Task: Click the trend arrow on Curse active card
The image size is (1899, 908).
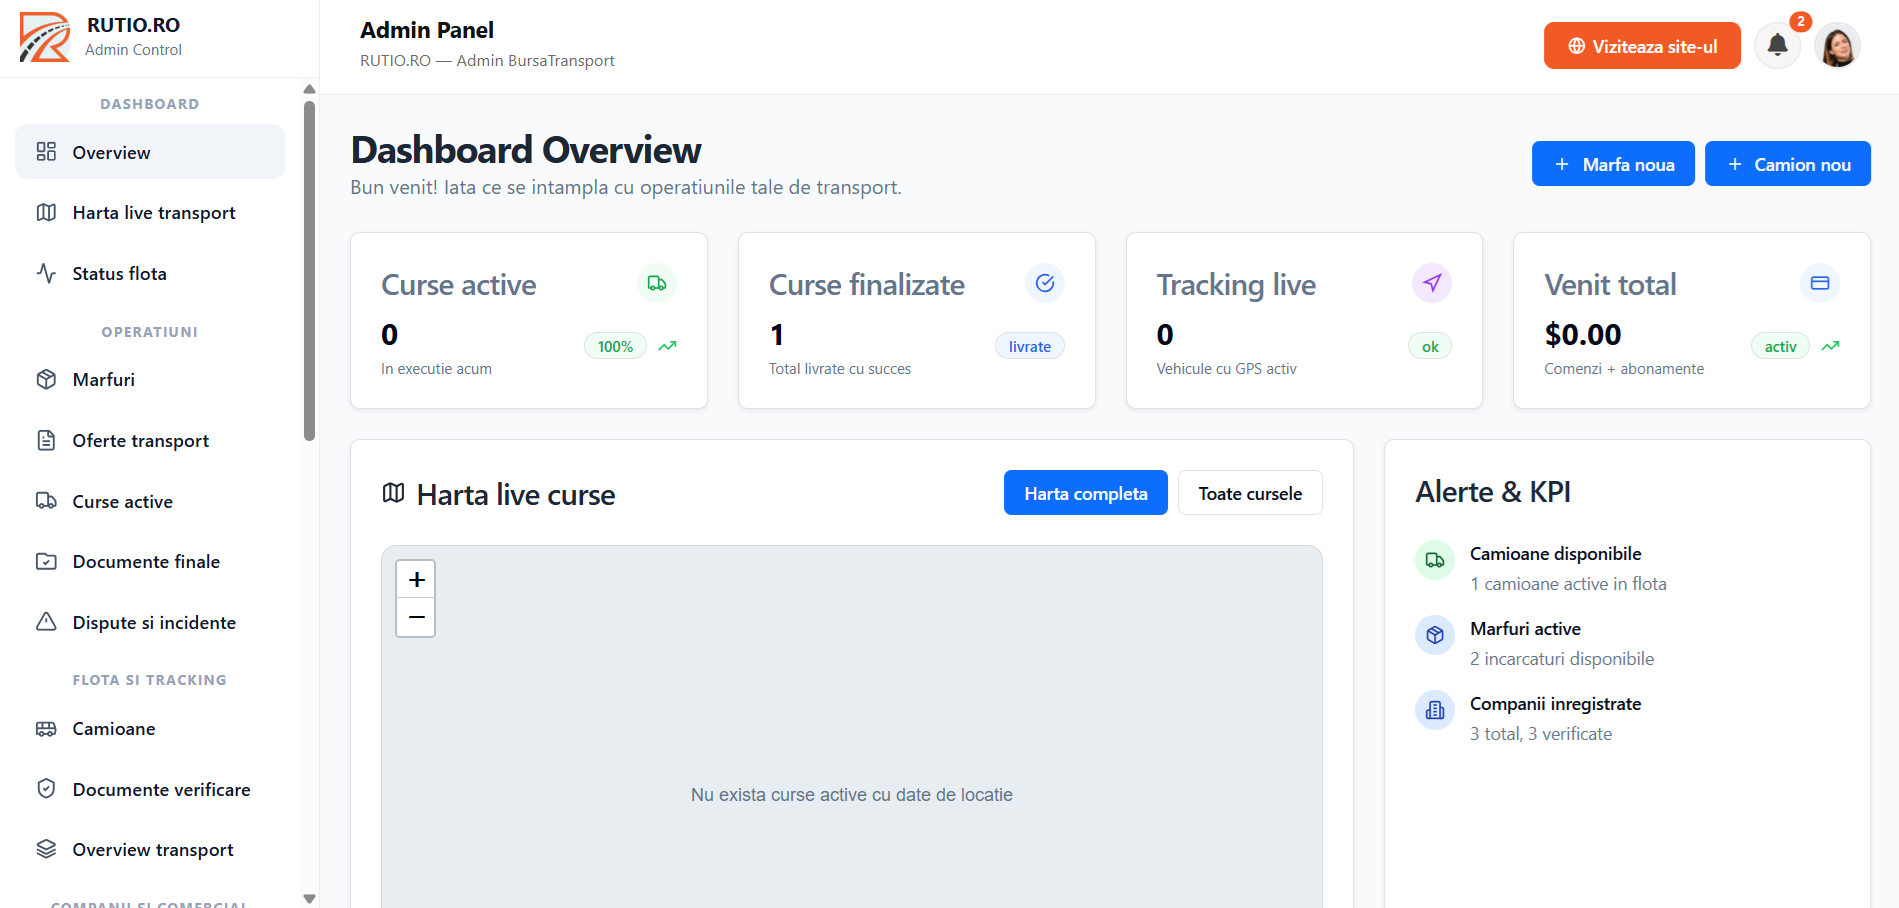Action: tap(667, 346)
